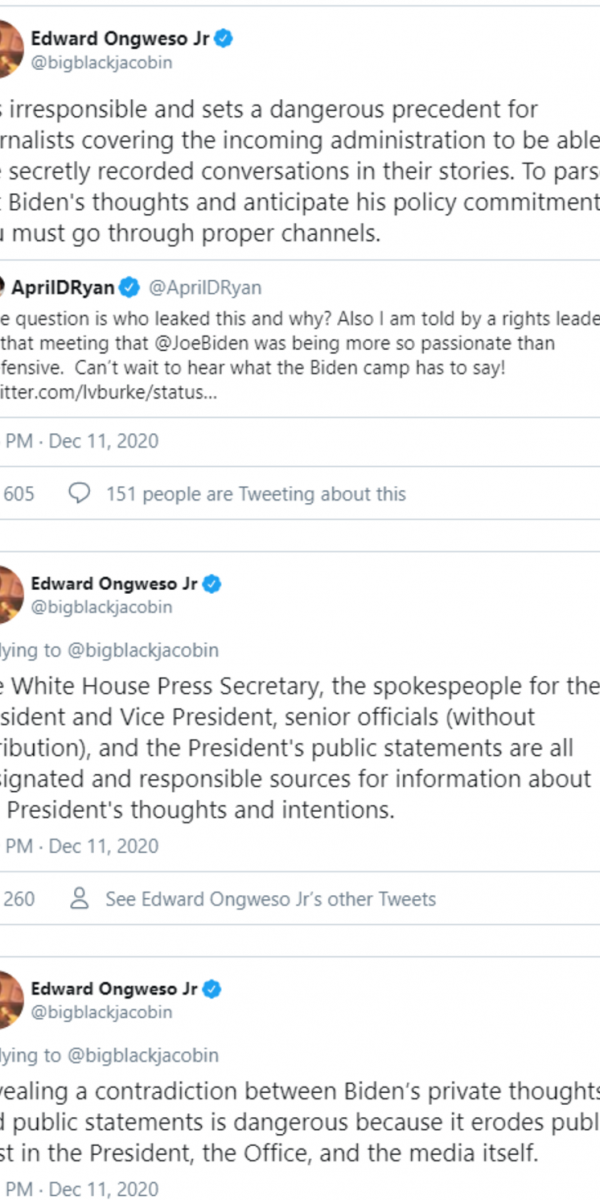The height and width of the screenshot is (1200, 600).
Task: Click the @bigblackjacobin handle under the first tweet author
Action: (x=101, y=62)
